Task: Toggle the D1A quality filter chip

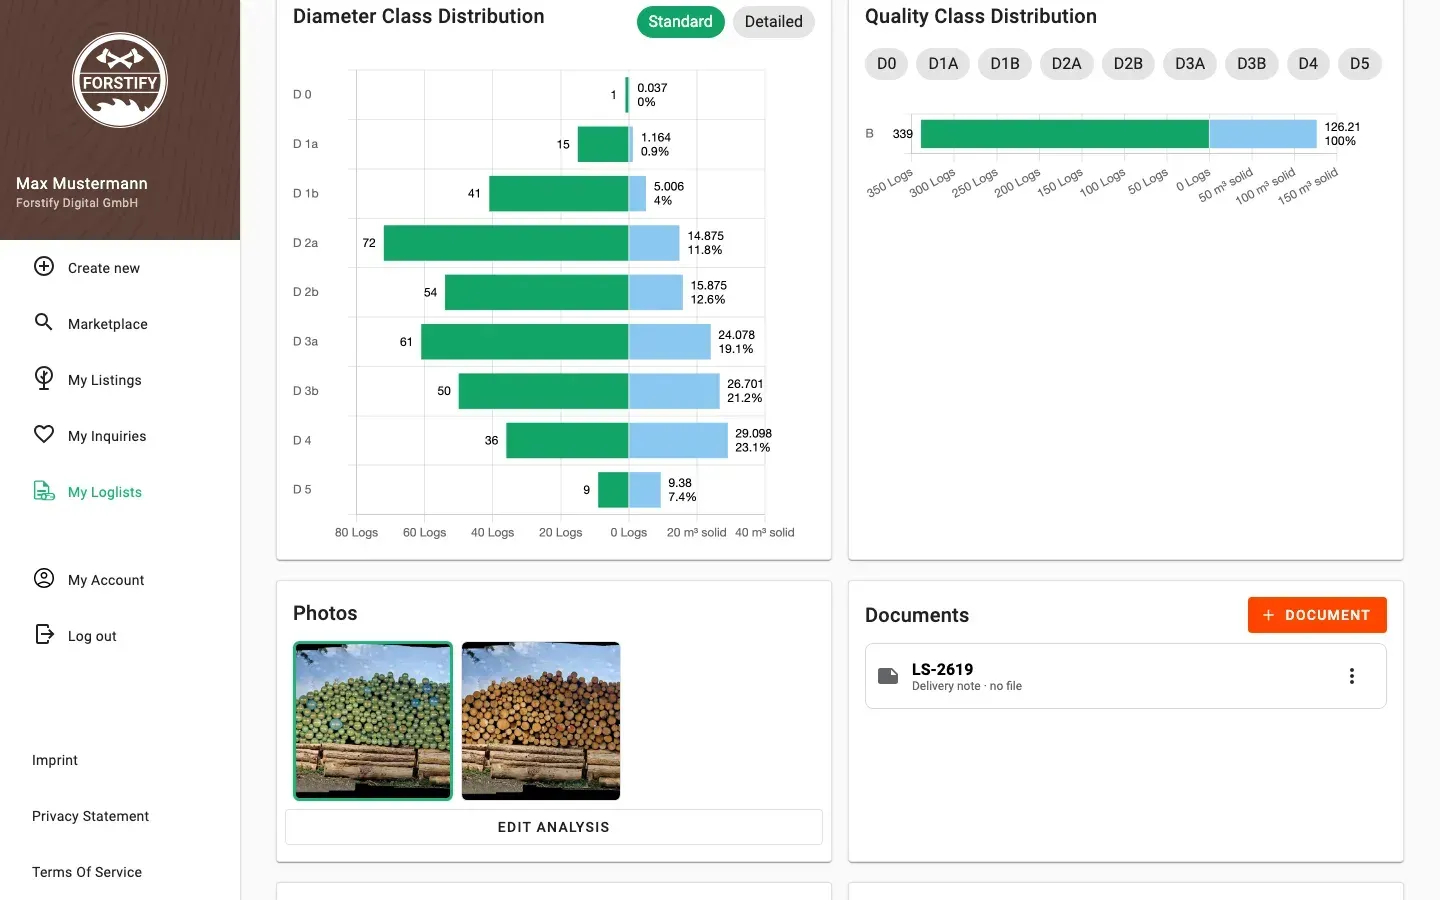Action: [x=943, y=64]
